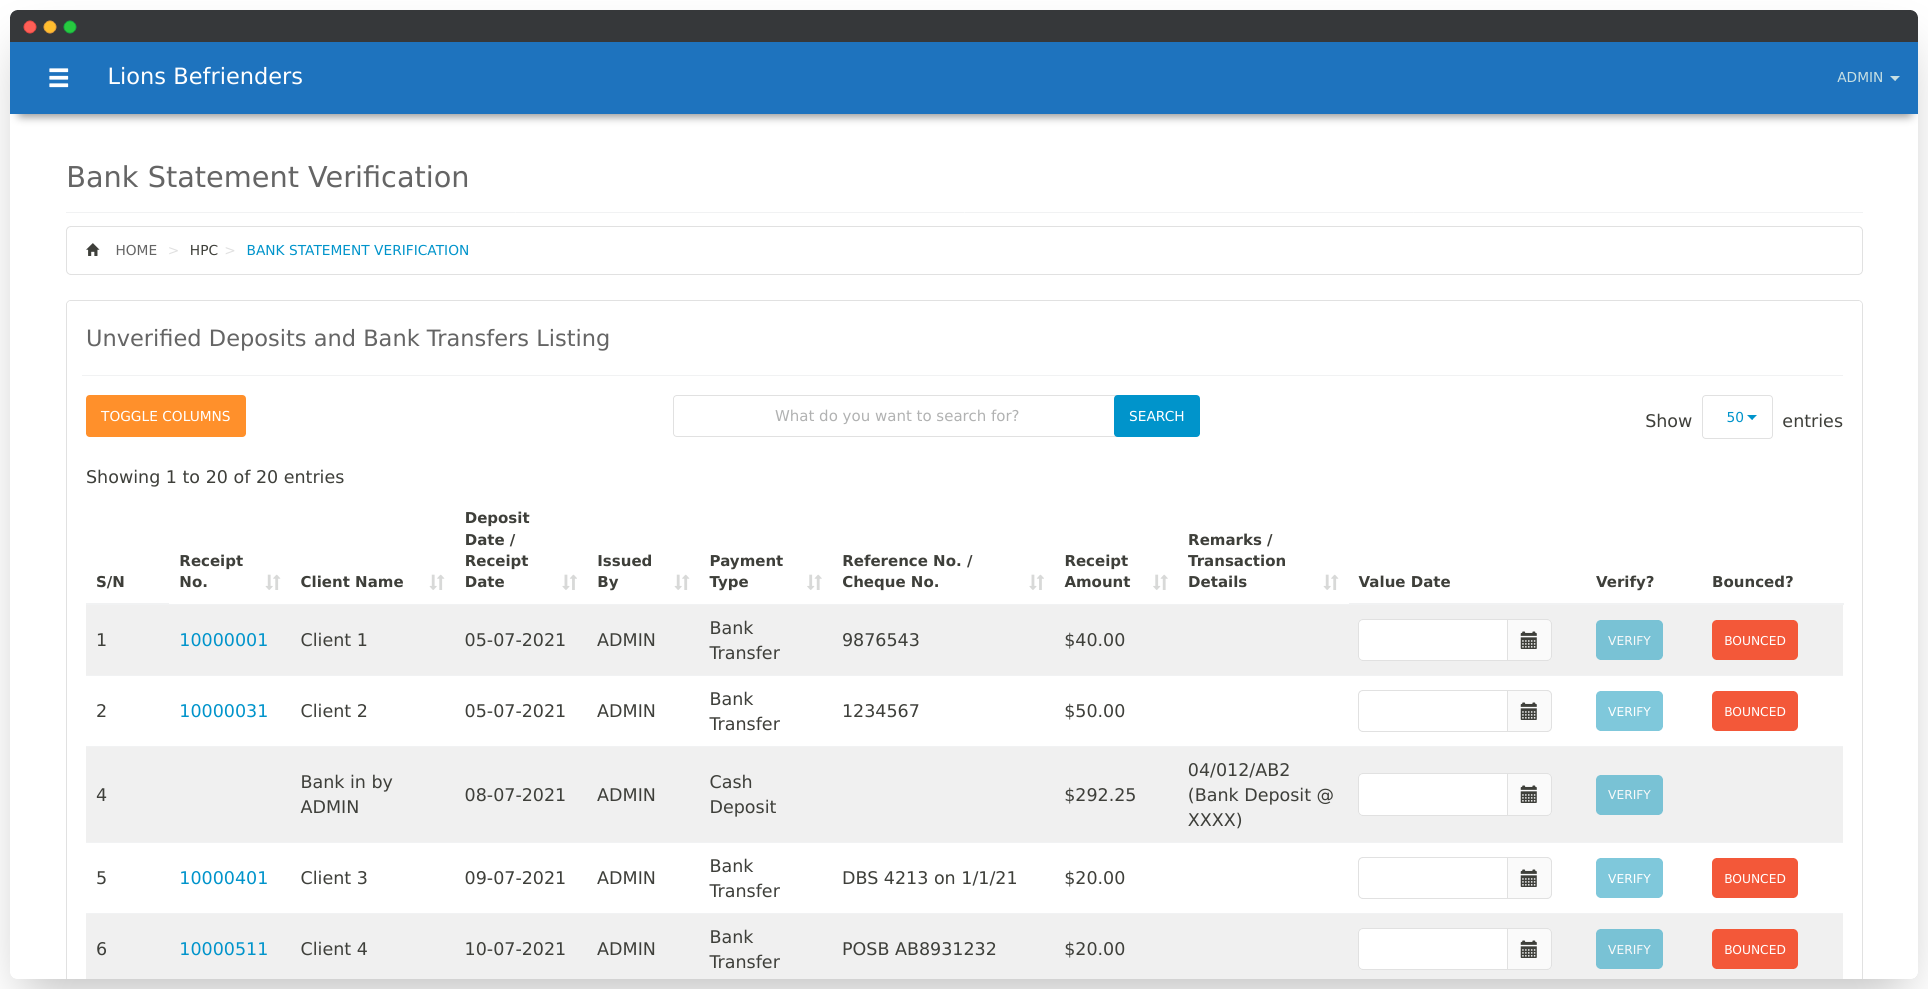Open receipt link 10000001
Viewport: 1928px width, 989px height.
223,640
